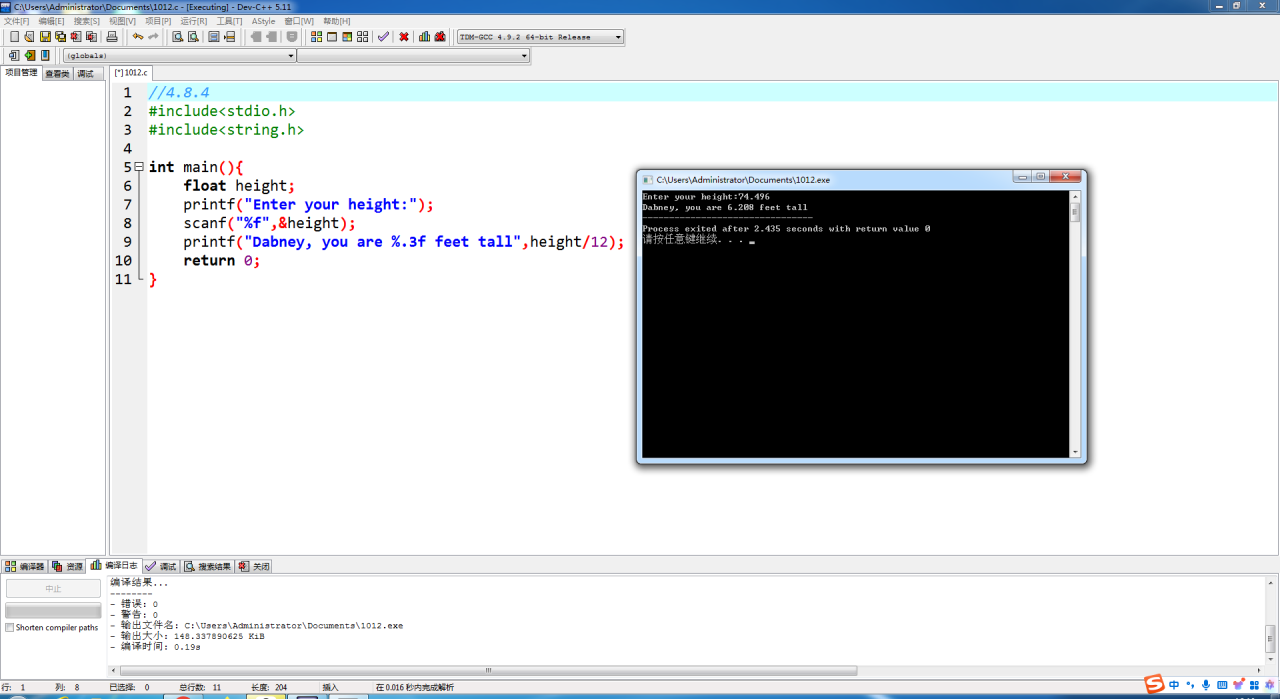
Task: Click the red X stop execution icon
Action: [x=404, y=37]
